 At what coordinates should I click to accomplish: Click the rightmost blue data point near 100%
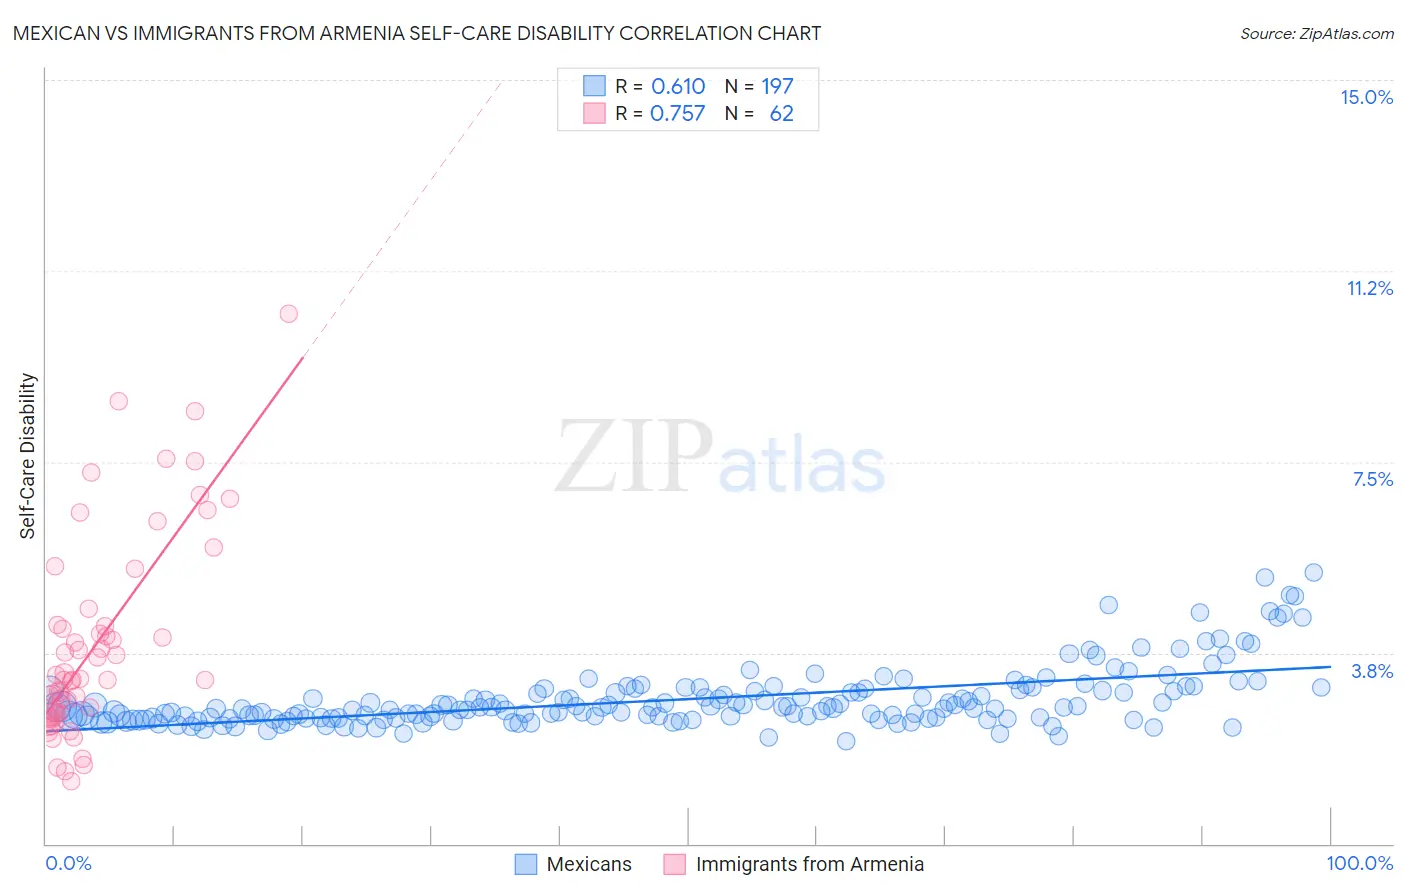(1321, 687)
